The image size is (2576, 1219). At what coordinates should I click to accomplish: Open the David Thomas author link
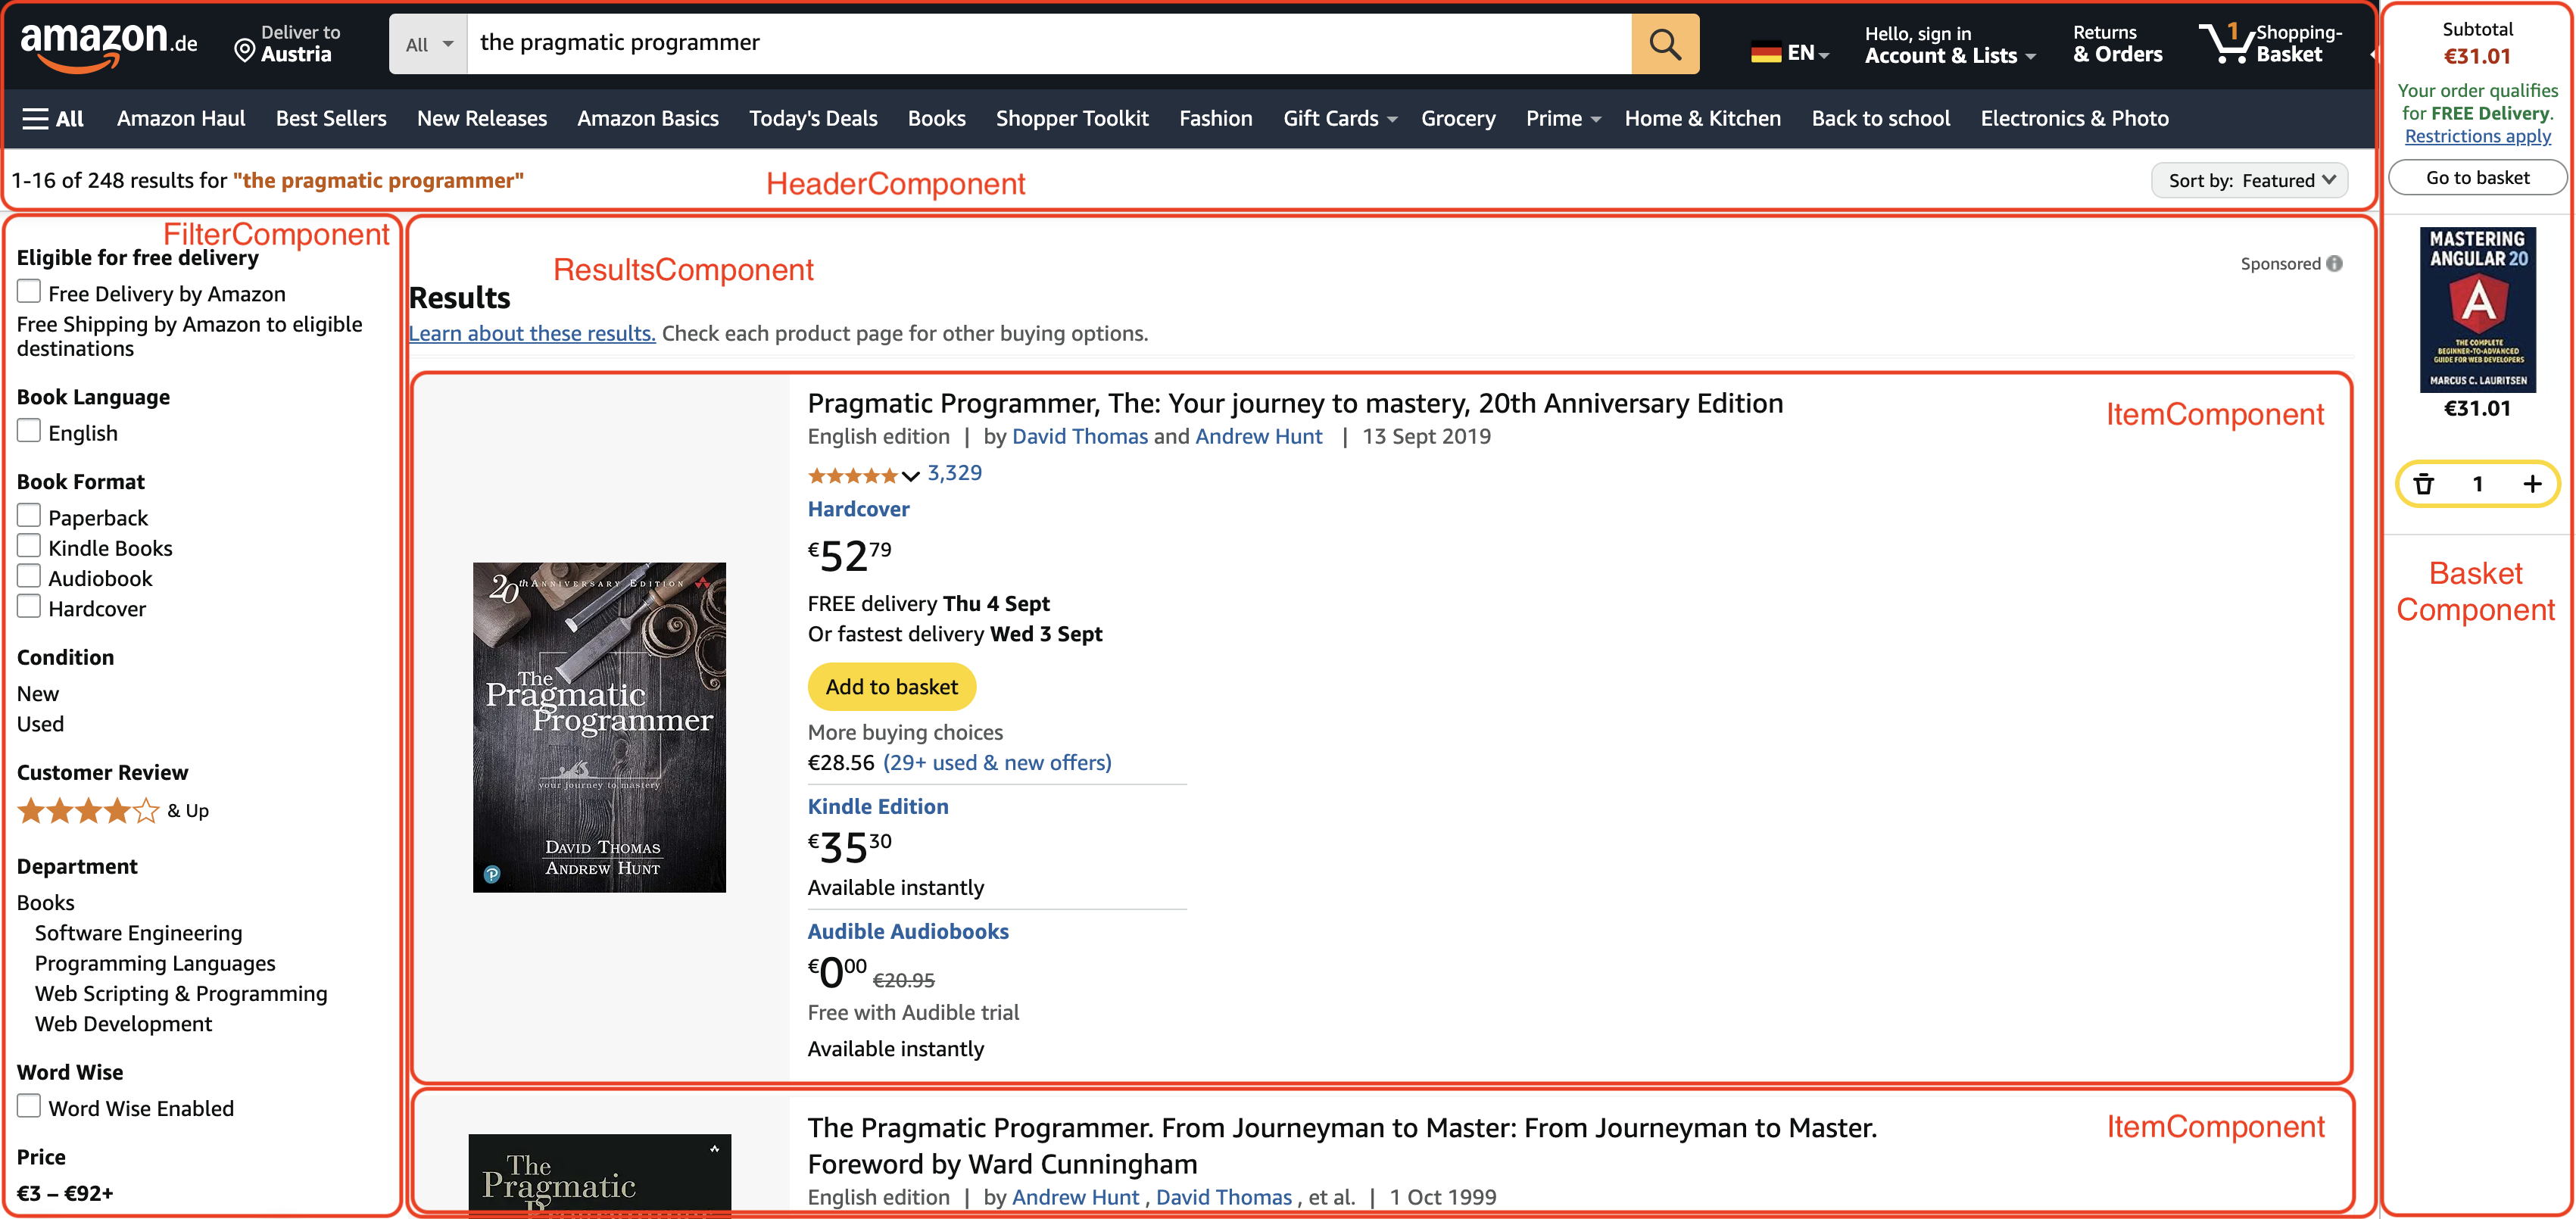click(1079, 437)
